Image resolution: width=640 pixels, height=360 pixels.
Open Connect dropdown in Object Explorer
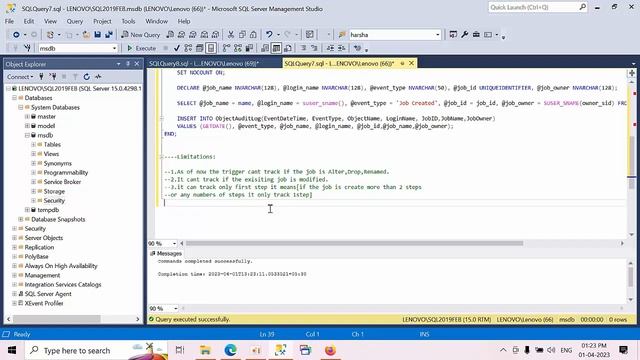click(20, 77)
